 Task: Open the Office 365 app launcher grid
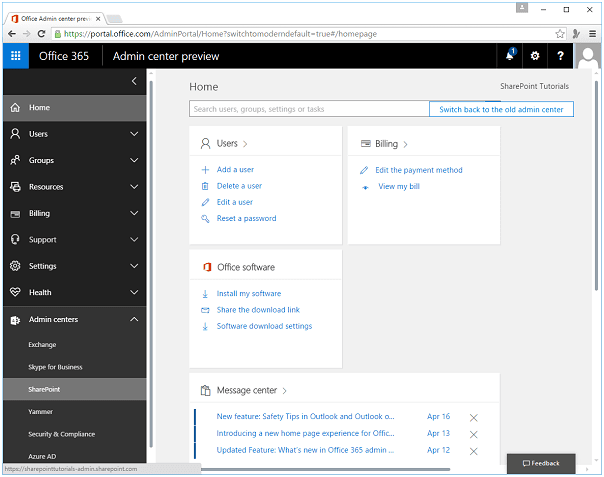pyautogui.click(x=15, y=56)
